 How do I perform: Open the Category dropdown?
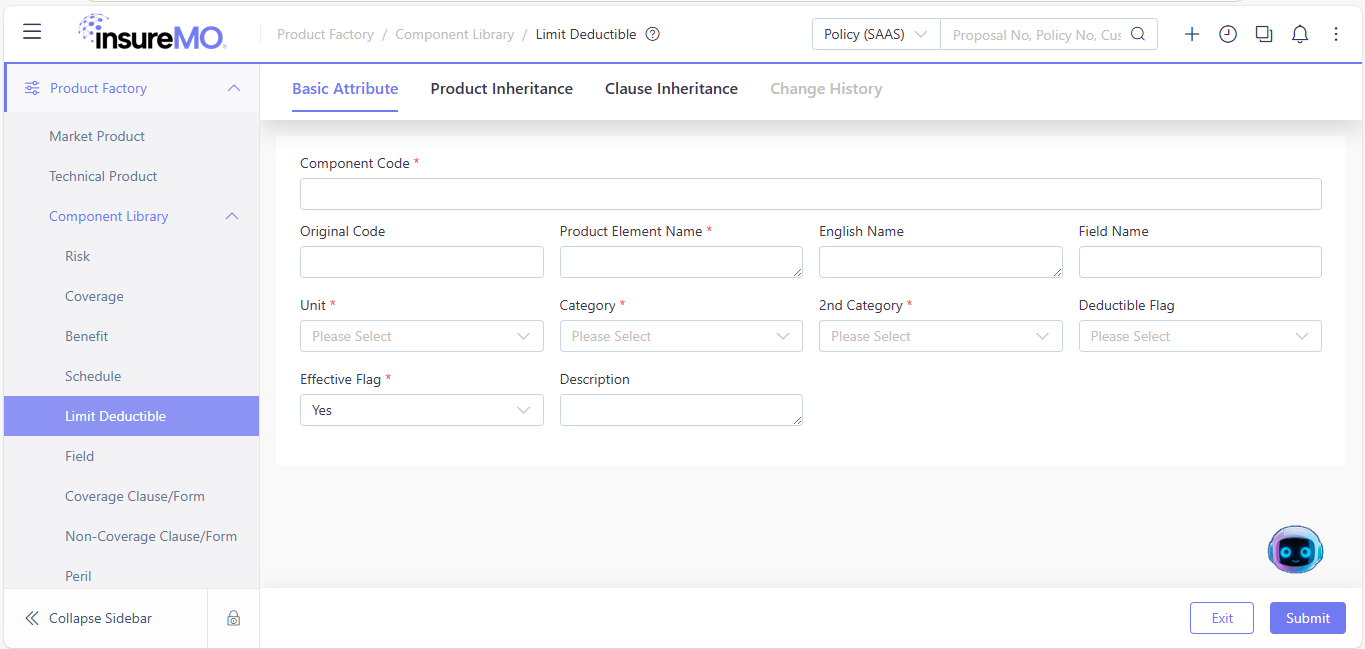(681, 336)
